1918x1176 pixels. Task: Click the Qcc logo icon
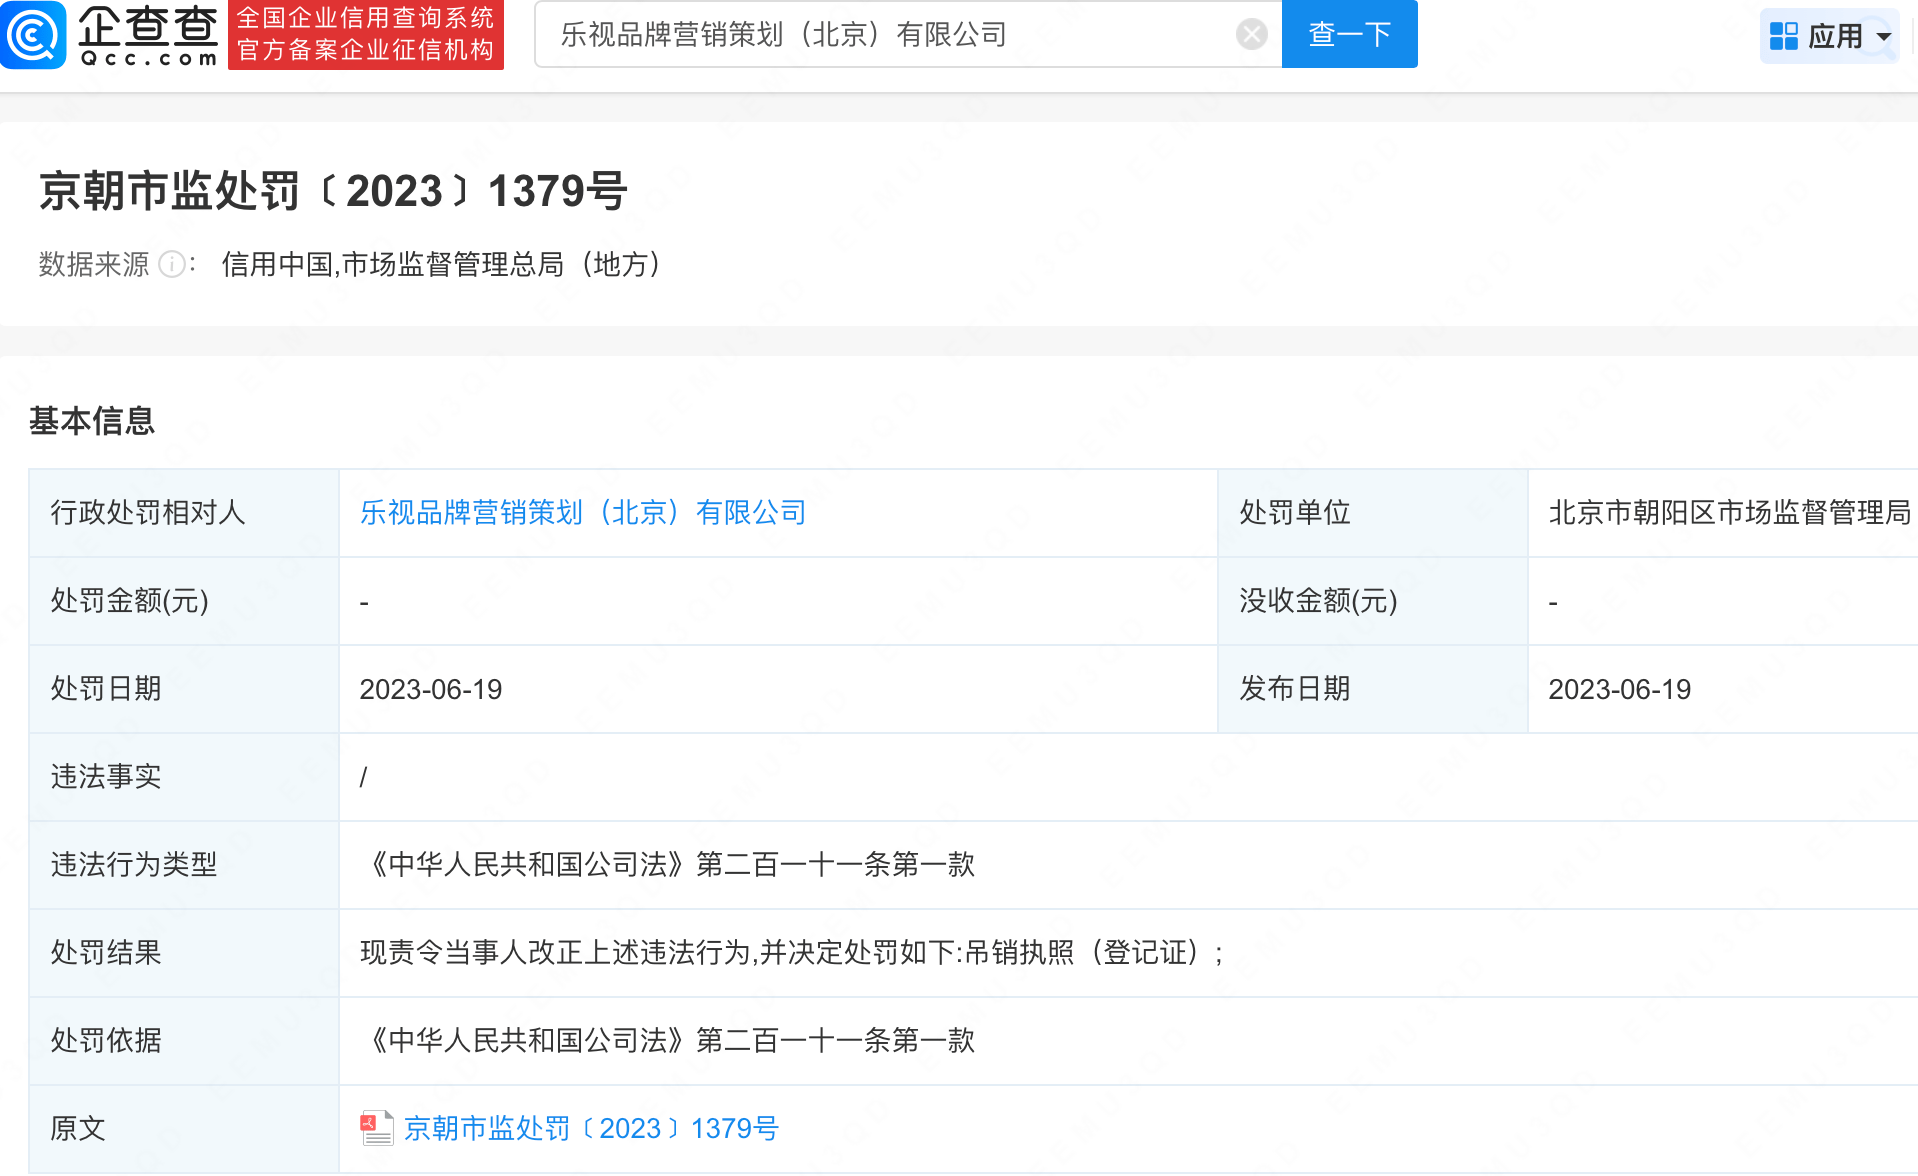tap(33, 35)
